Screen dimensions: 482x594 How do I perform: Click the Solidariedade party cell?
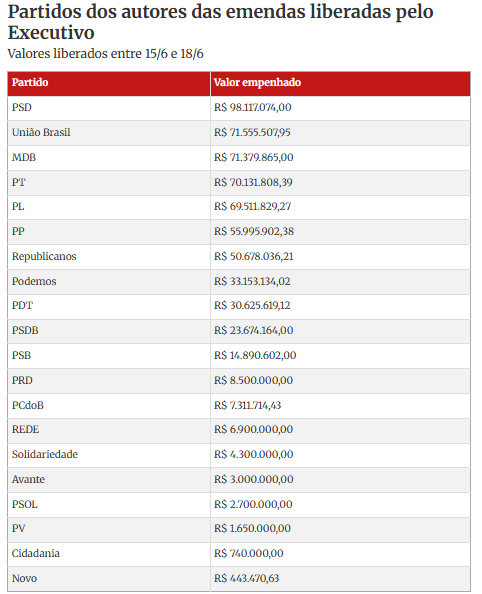point(109,455)
